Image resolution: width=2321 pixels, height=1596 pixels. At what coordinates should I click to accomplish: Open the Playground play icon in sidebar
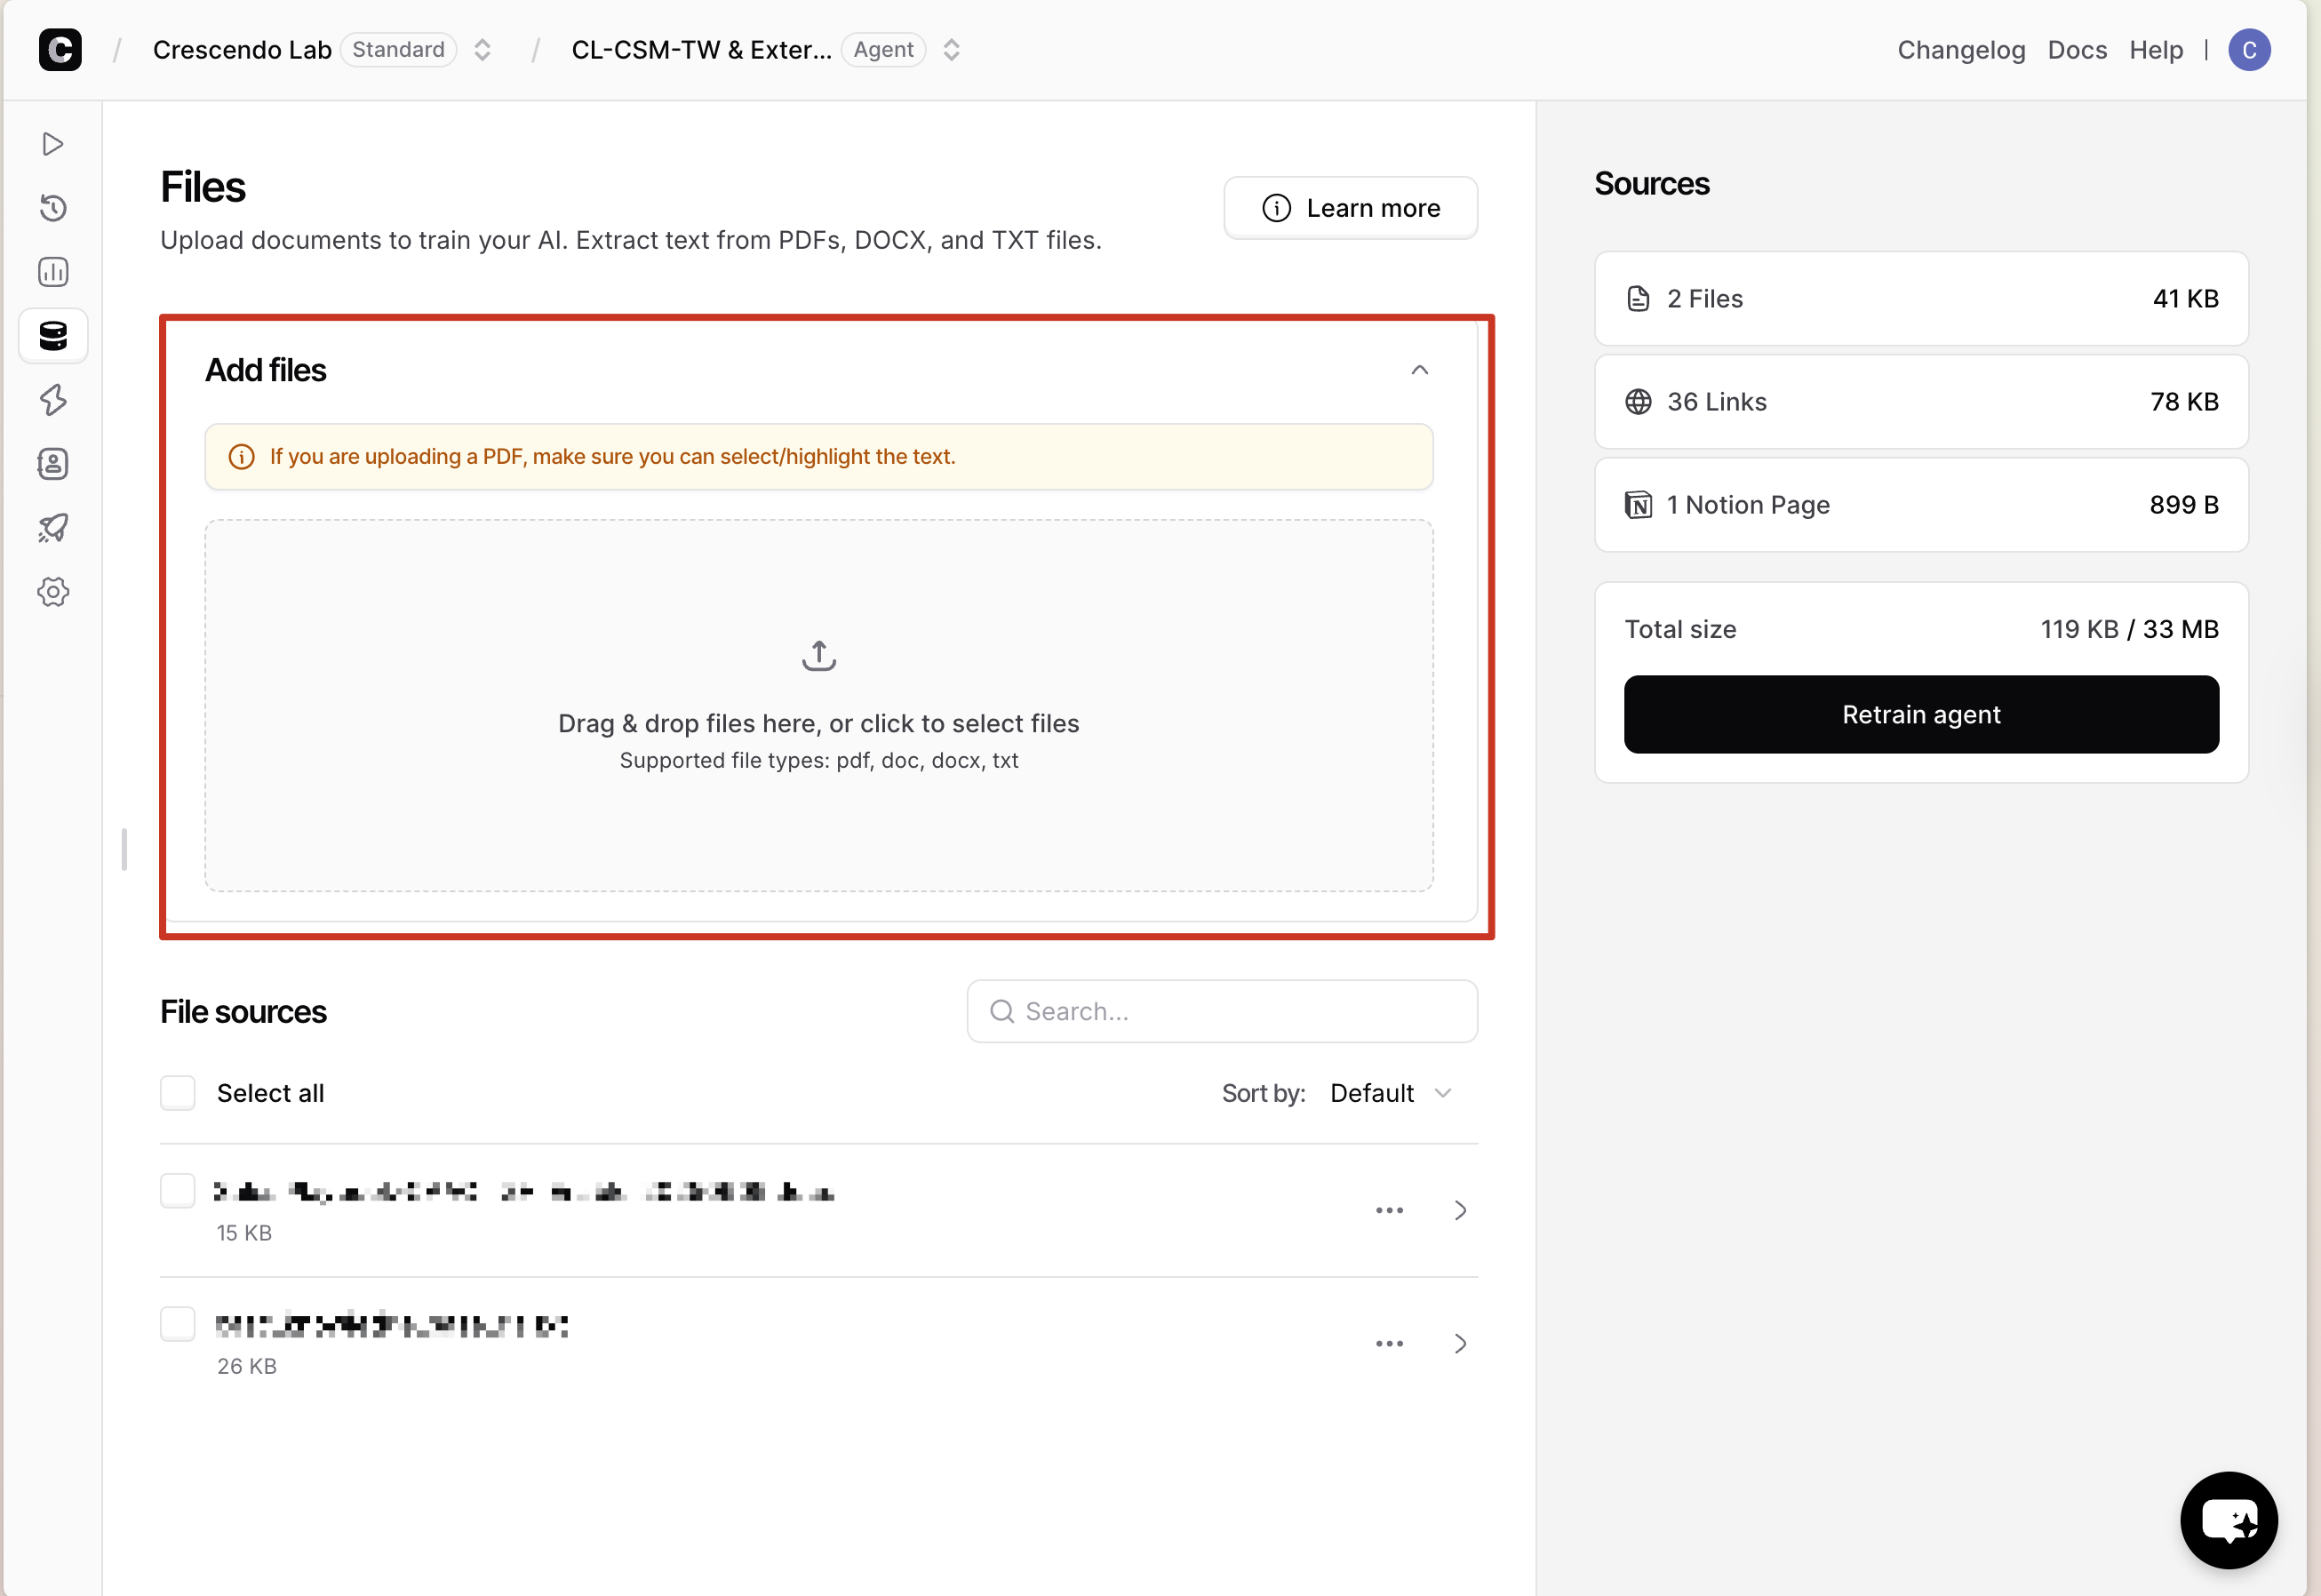coord(53,144)
